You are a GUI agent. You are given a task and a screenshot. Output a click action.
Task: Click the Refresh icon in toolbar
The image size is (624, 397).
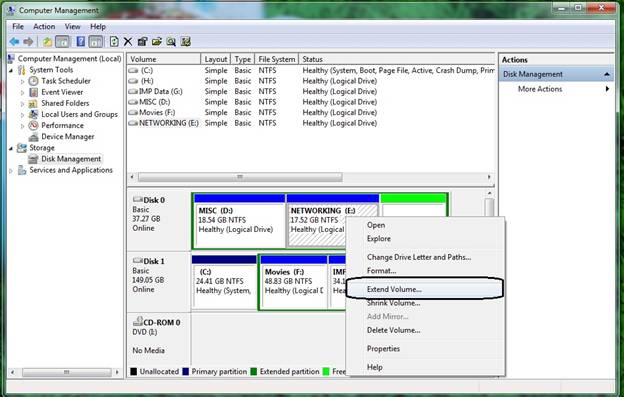point(114,41)
